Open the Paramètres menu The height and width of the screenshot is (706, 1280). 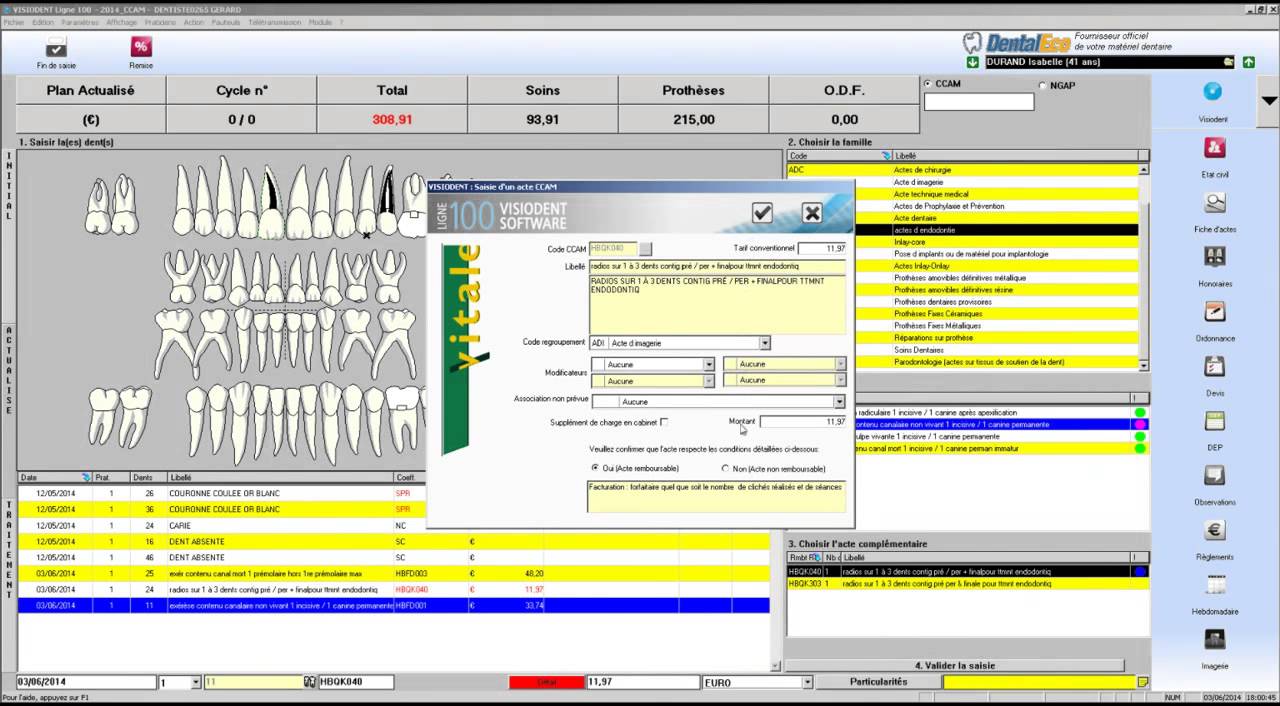[80, 22]
